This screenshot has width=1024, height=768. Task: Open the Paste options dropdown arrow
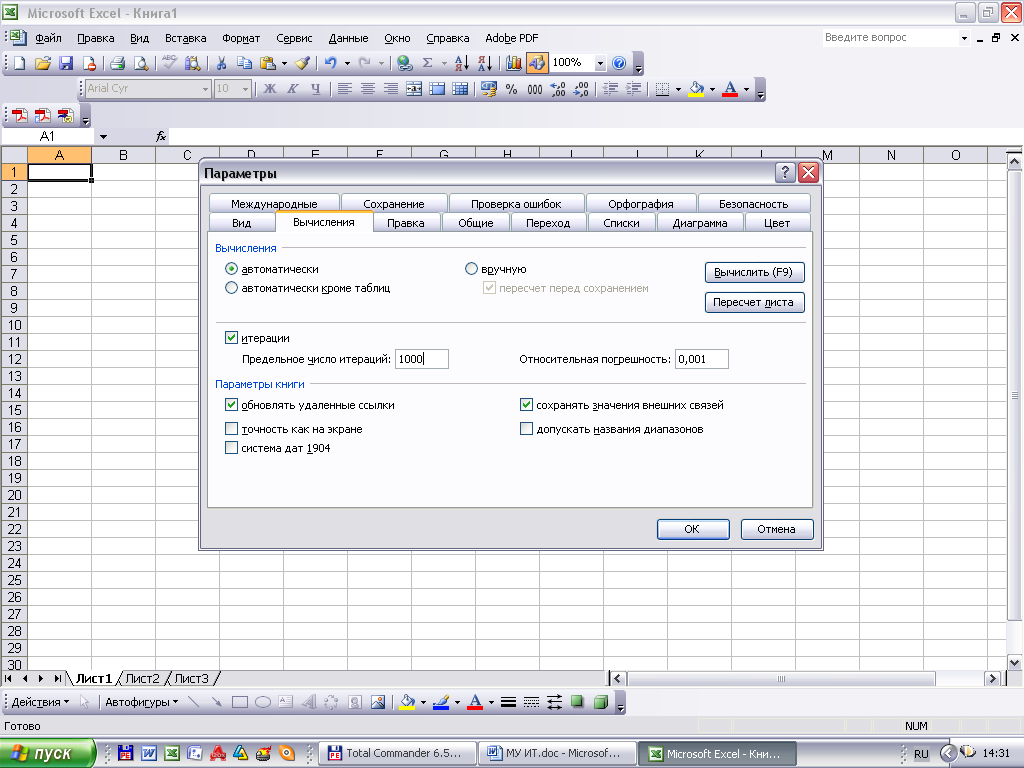click(284, 63)
